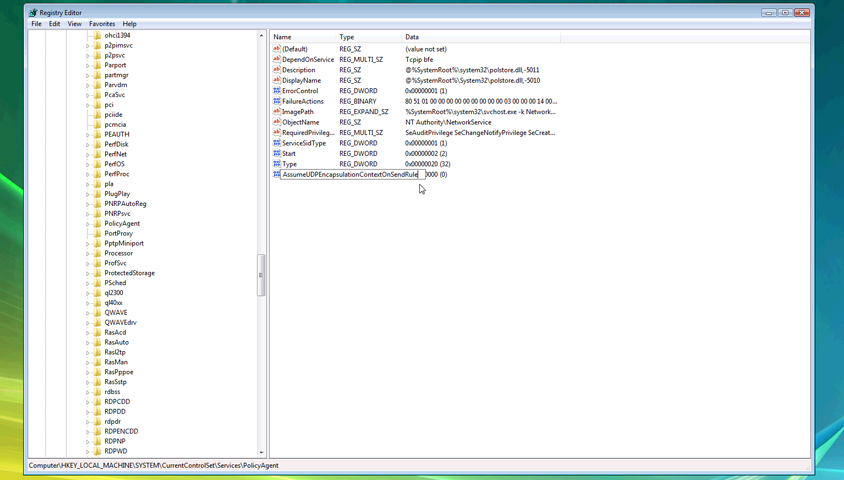844x480 pixels.
Task: Click the string icon beside DependOnService
Action: click(x=277, y=59)
